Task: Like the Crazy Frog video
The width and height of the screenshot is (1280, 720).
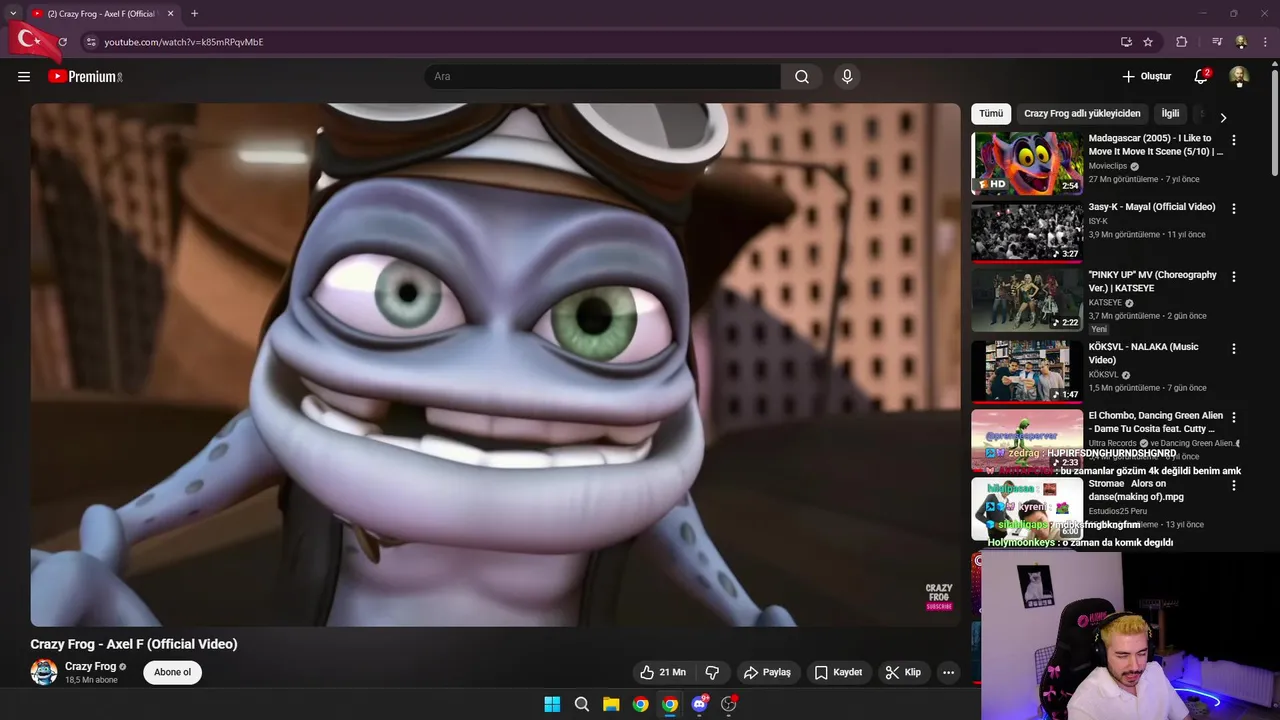Action: tap(663, 672)
